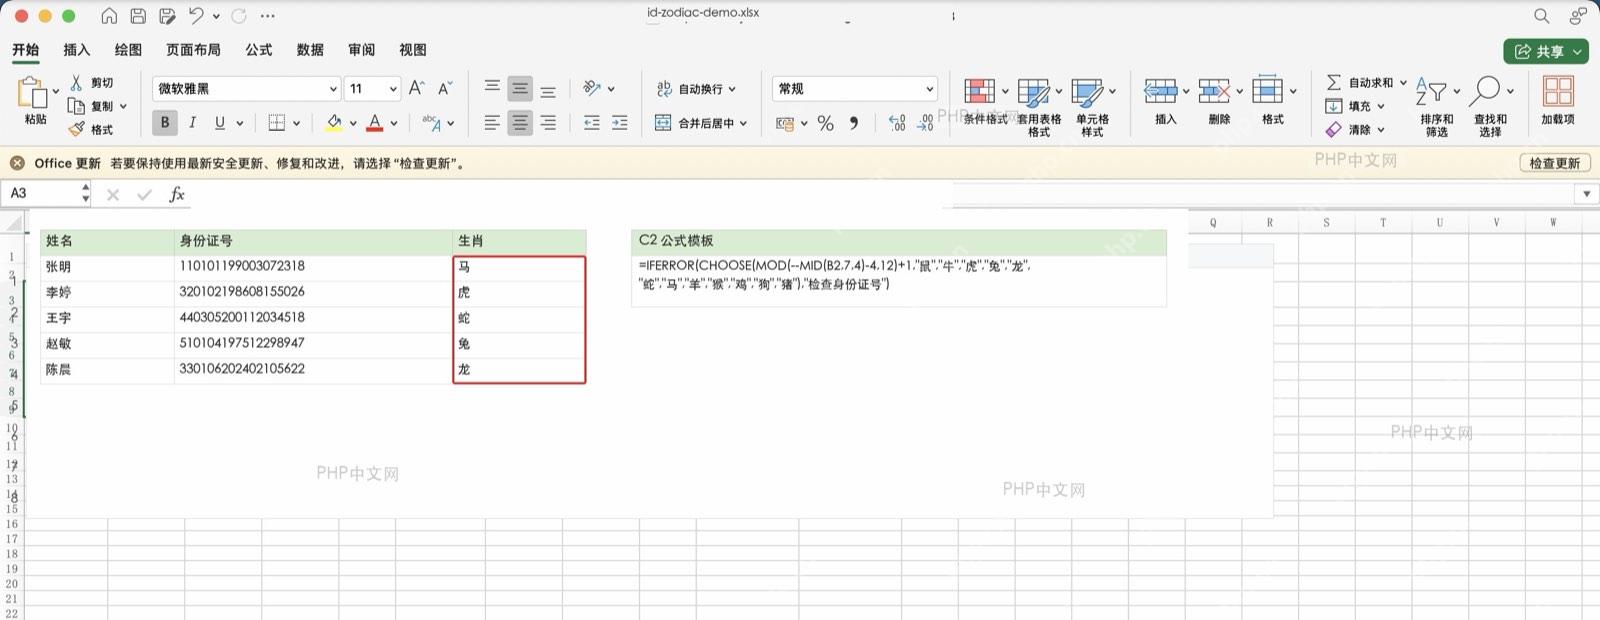1600x620 pixels.
Task: Click the Borders icon
Action: (277, 123)
